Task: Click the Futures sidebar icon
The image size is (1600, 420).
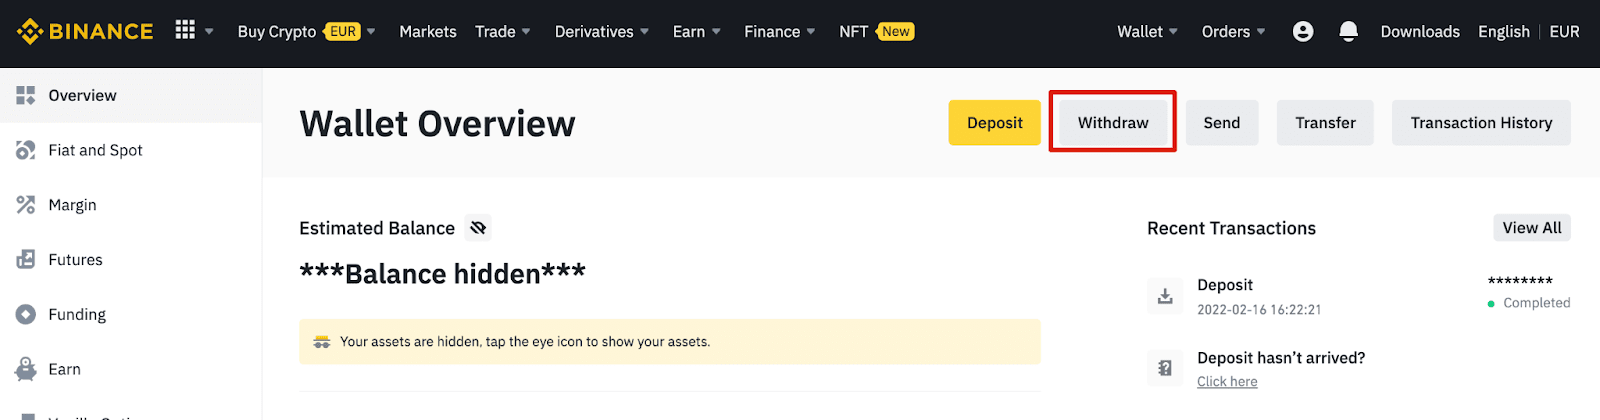Action: [x=26, y=259]
